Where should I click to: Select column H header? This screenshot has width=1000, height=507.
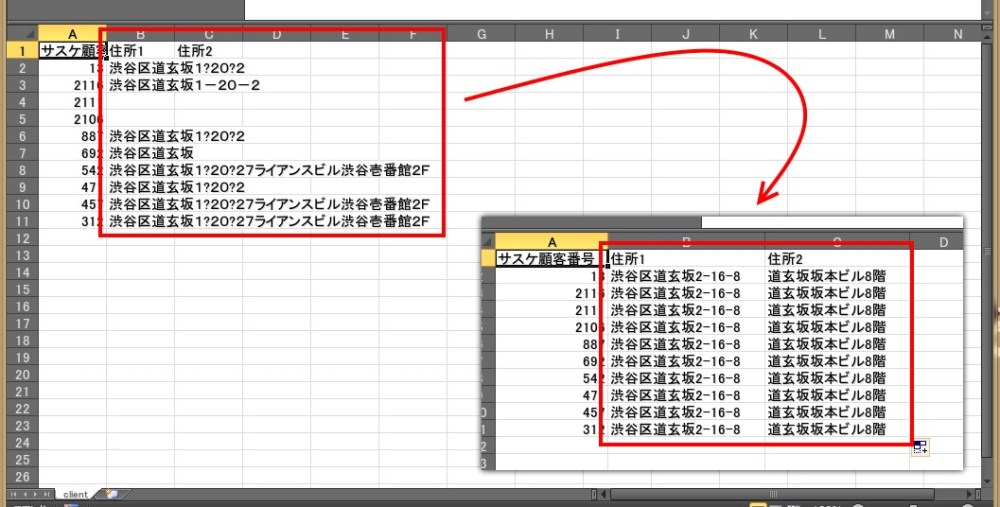pyautogui.click(x=549, y=34)
